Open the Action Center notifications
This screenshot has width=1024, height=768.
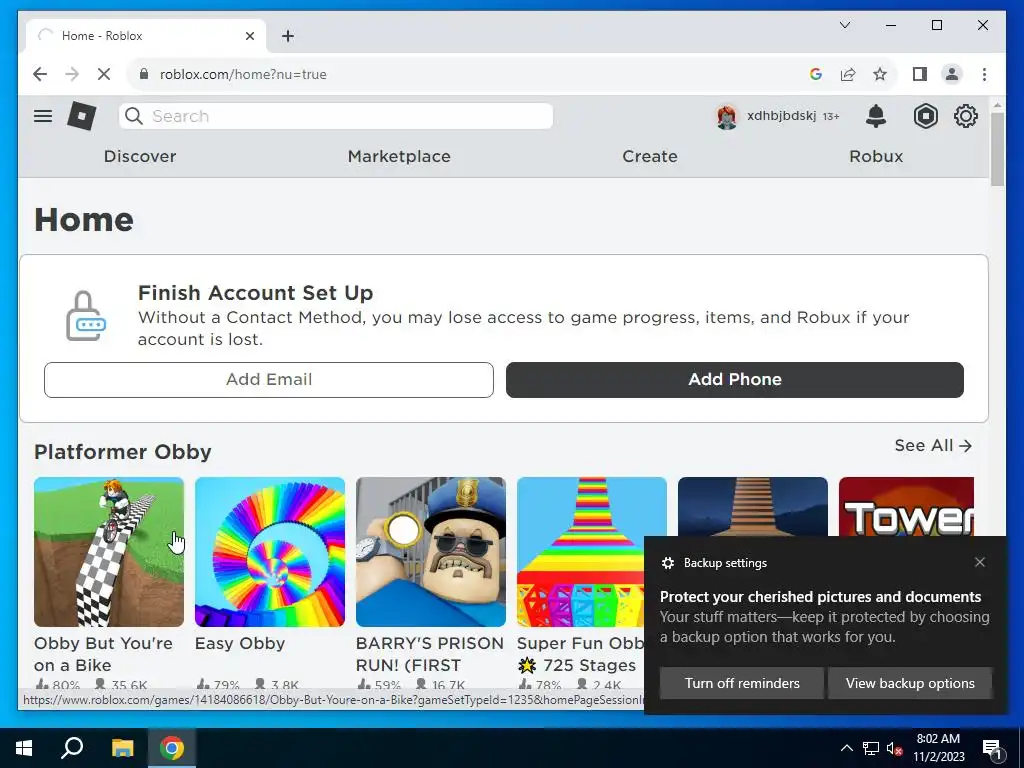click(993, 749)
